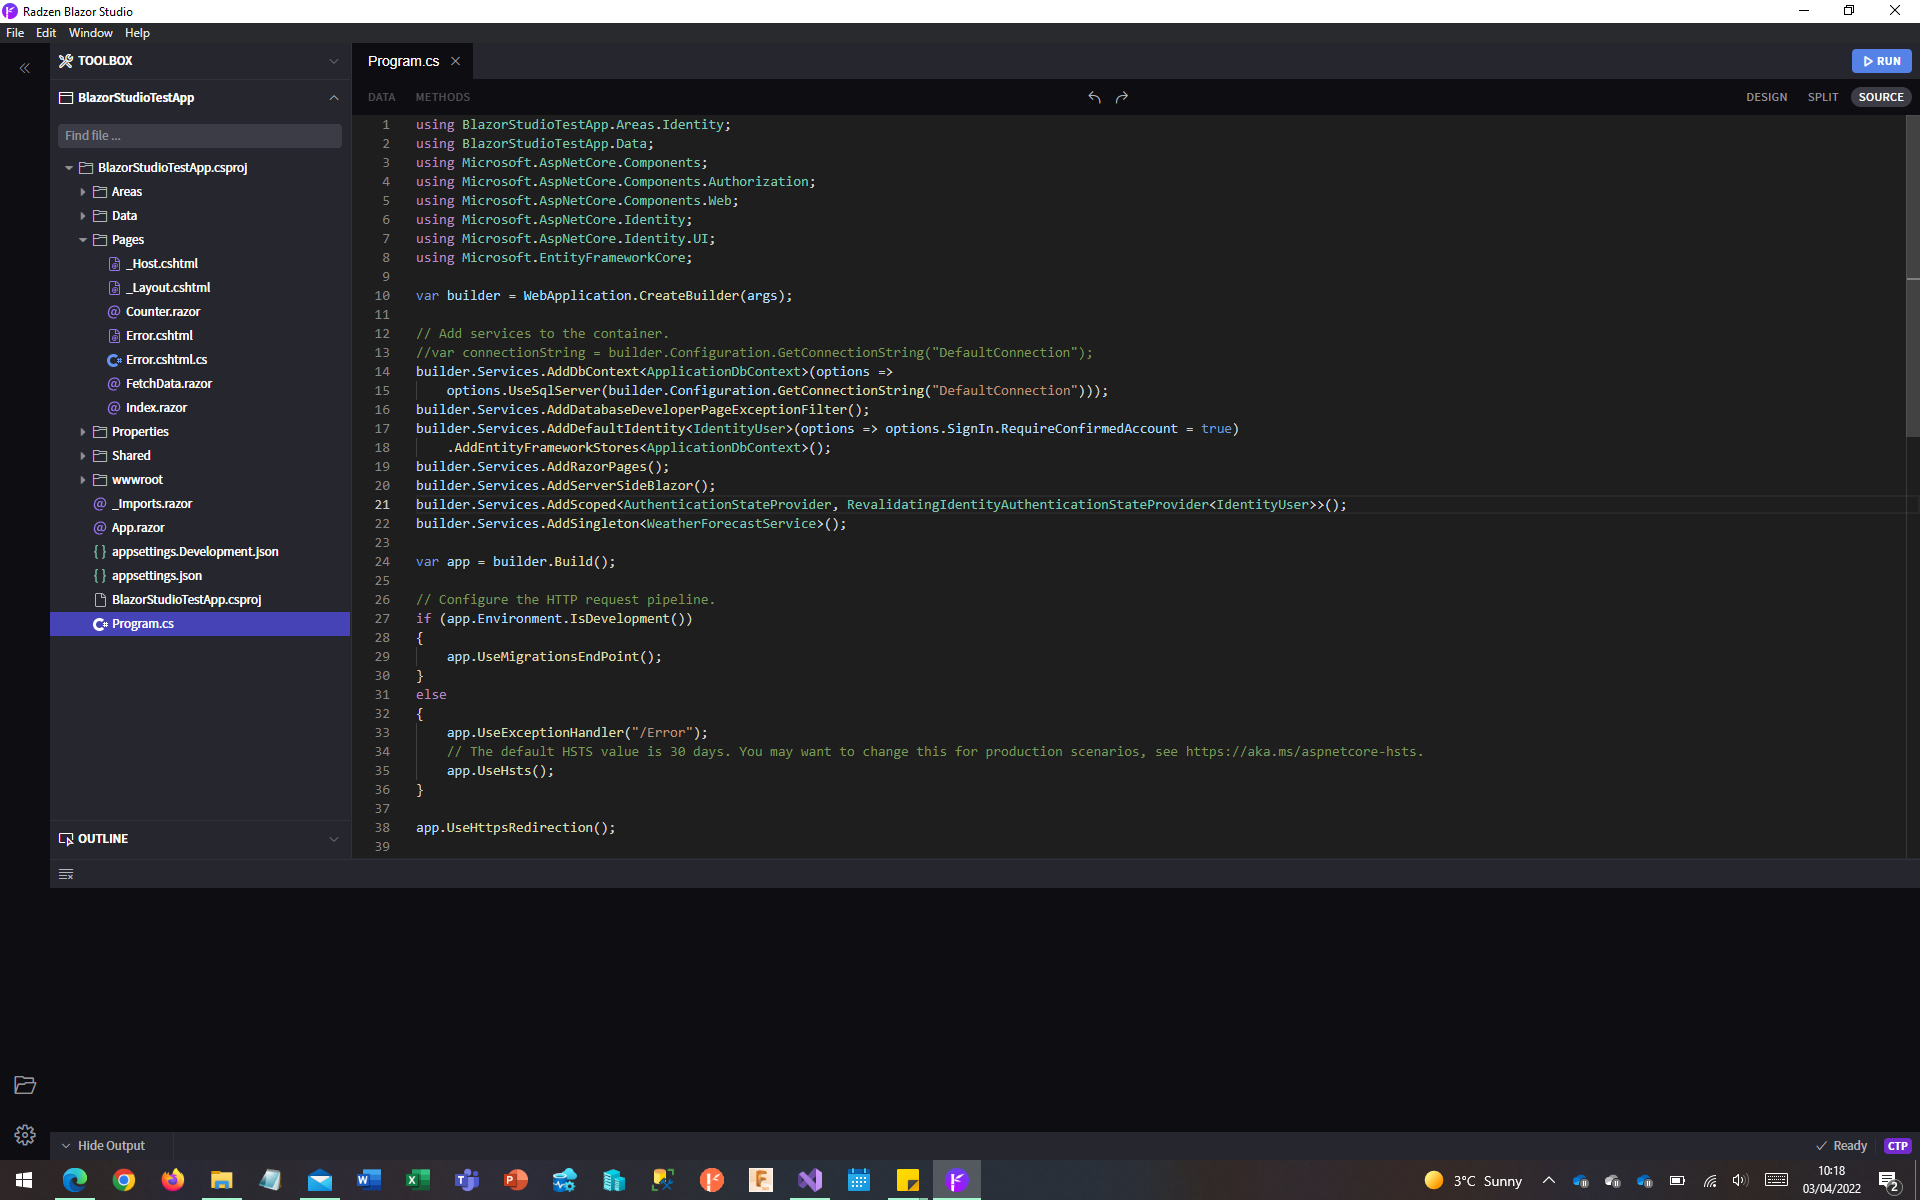Screen dimensions: 1920x1200
Task: Click the undo arrow above the editor
Action: 1093,97
